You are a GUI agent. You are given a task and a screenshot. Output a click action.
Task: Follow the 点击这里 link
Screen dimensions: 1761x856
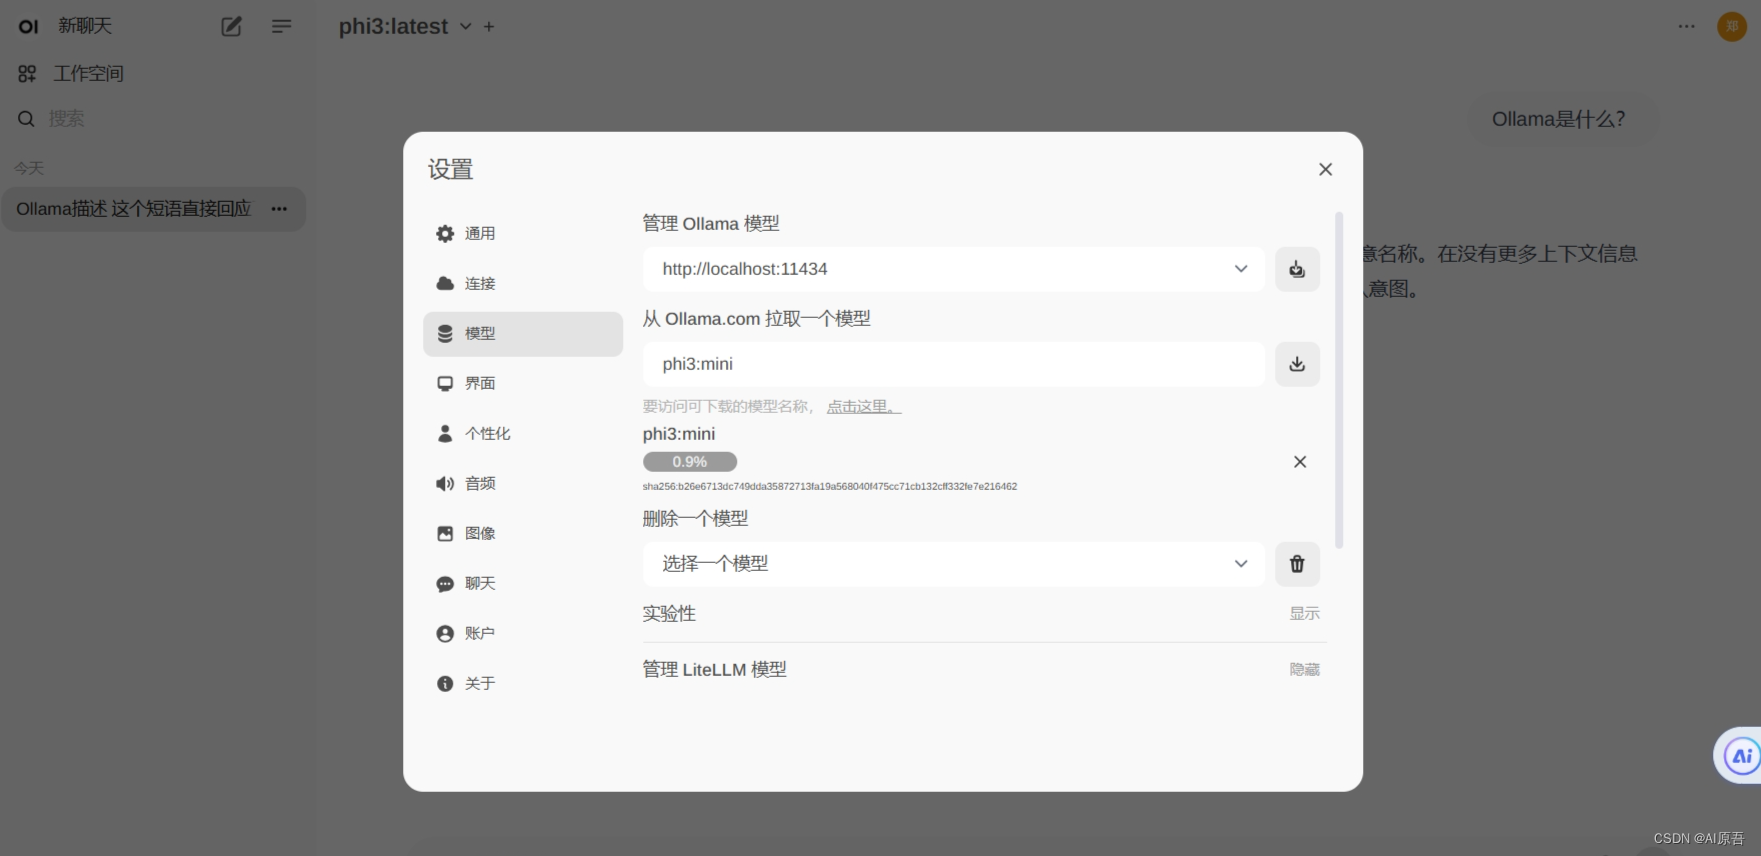pos(864,407)
